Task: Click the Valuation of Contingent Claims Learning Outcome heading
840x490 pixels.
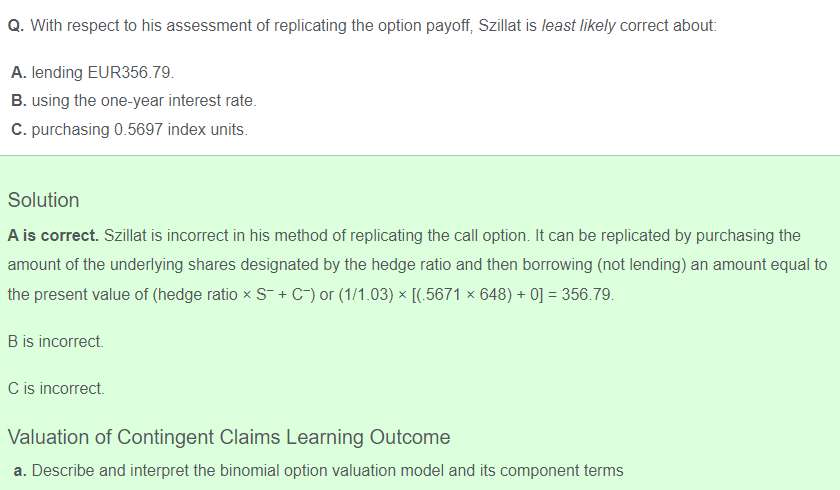Action: (229, 437)
